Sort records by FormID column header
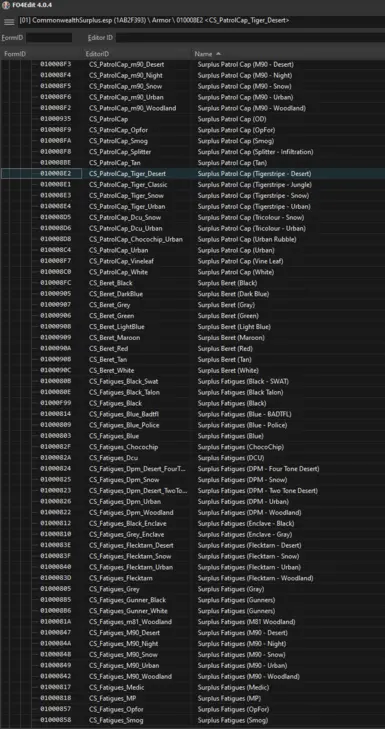Viewport: 385px width, 729px height. click(x=41, y=54)
